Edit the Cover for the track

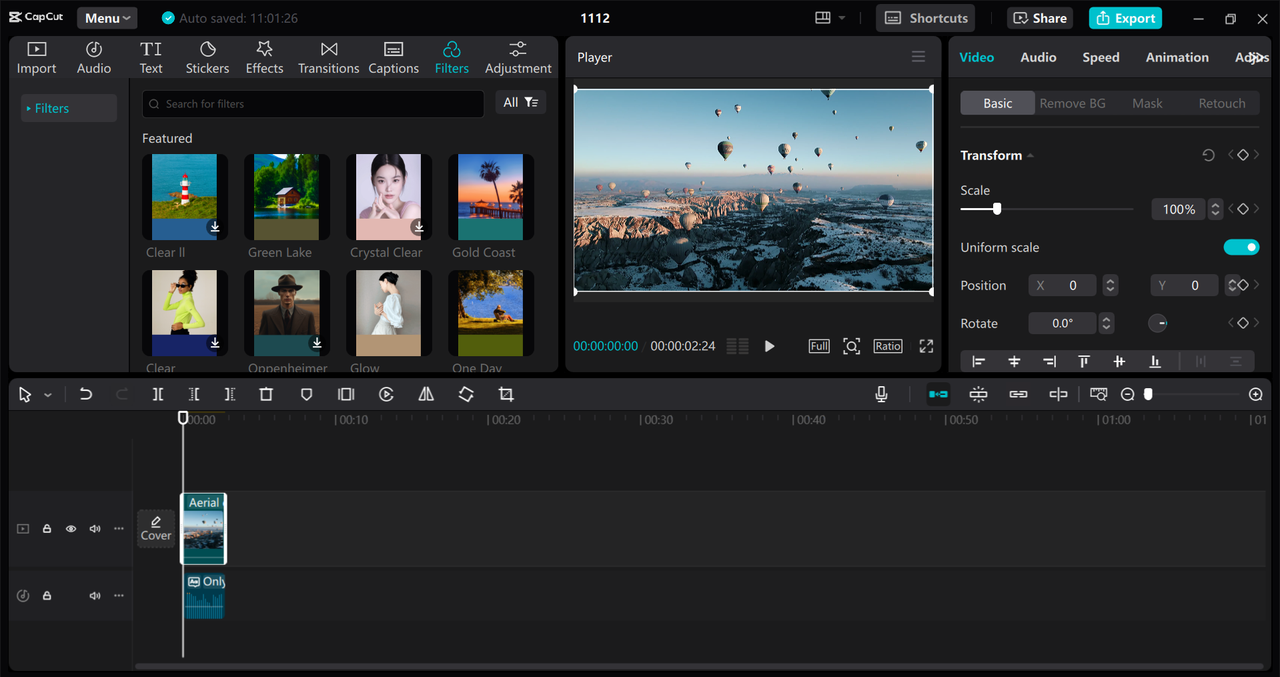pyautogui.click(x=156, y=528)
